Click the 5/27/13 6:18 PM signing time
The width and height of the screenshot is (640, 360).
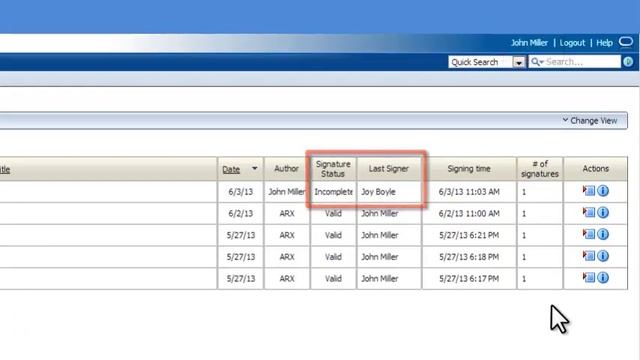pyautogui.click(x=469, y=257)
